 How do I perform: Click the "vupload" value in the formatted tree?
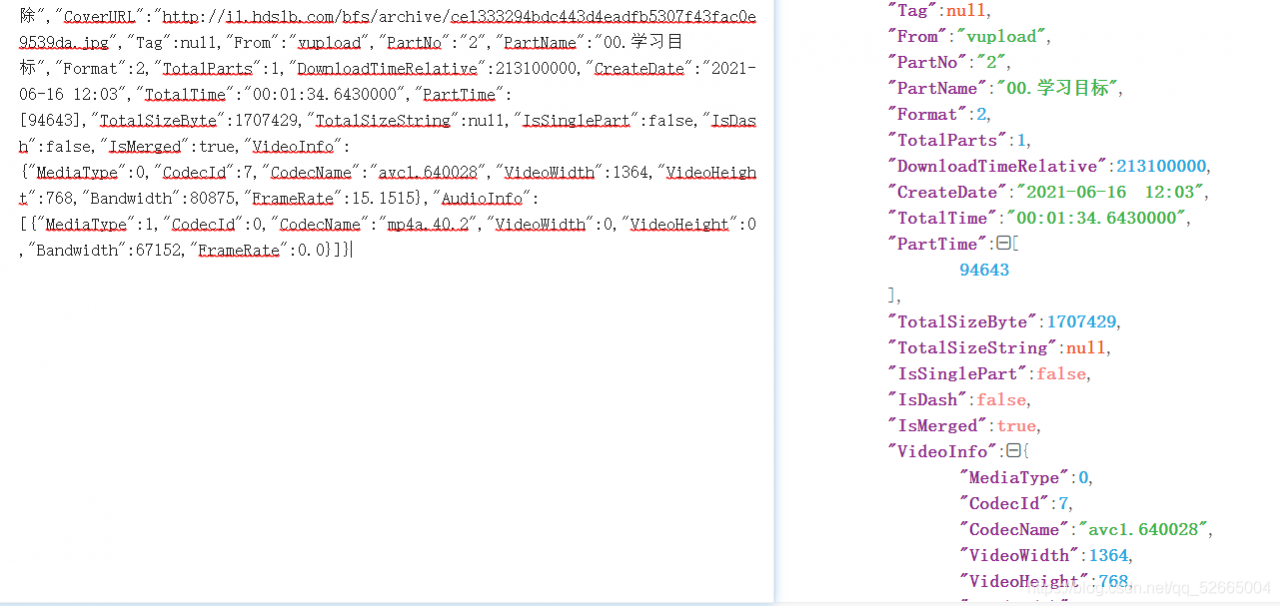(x=1001, y=36)
